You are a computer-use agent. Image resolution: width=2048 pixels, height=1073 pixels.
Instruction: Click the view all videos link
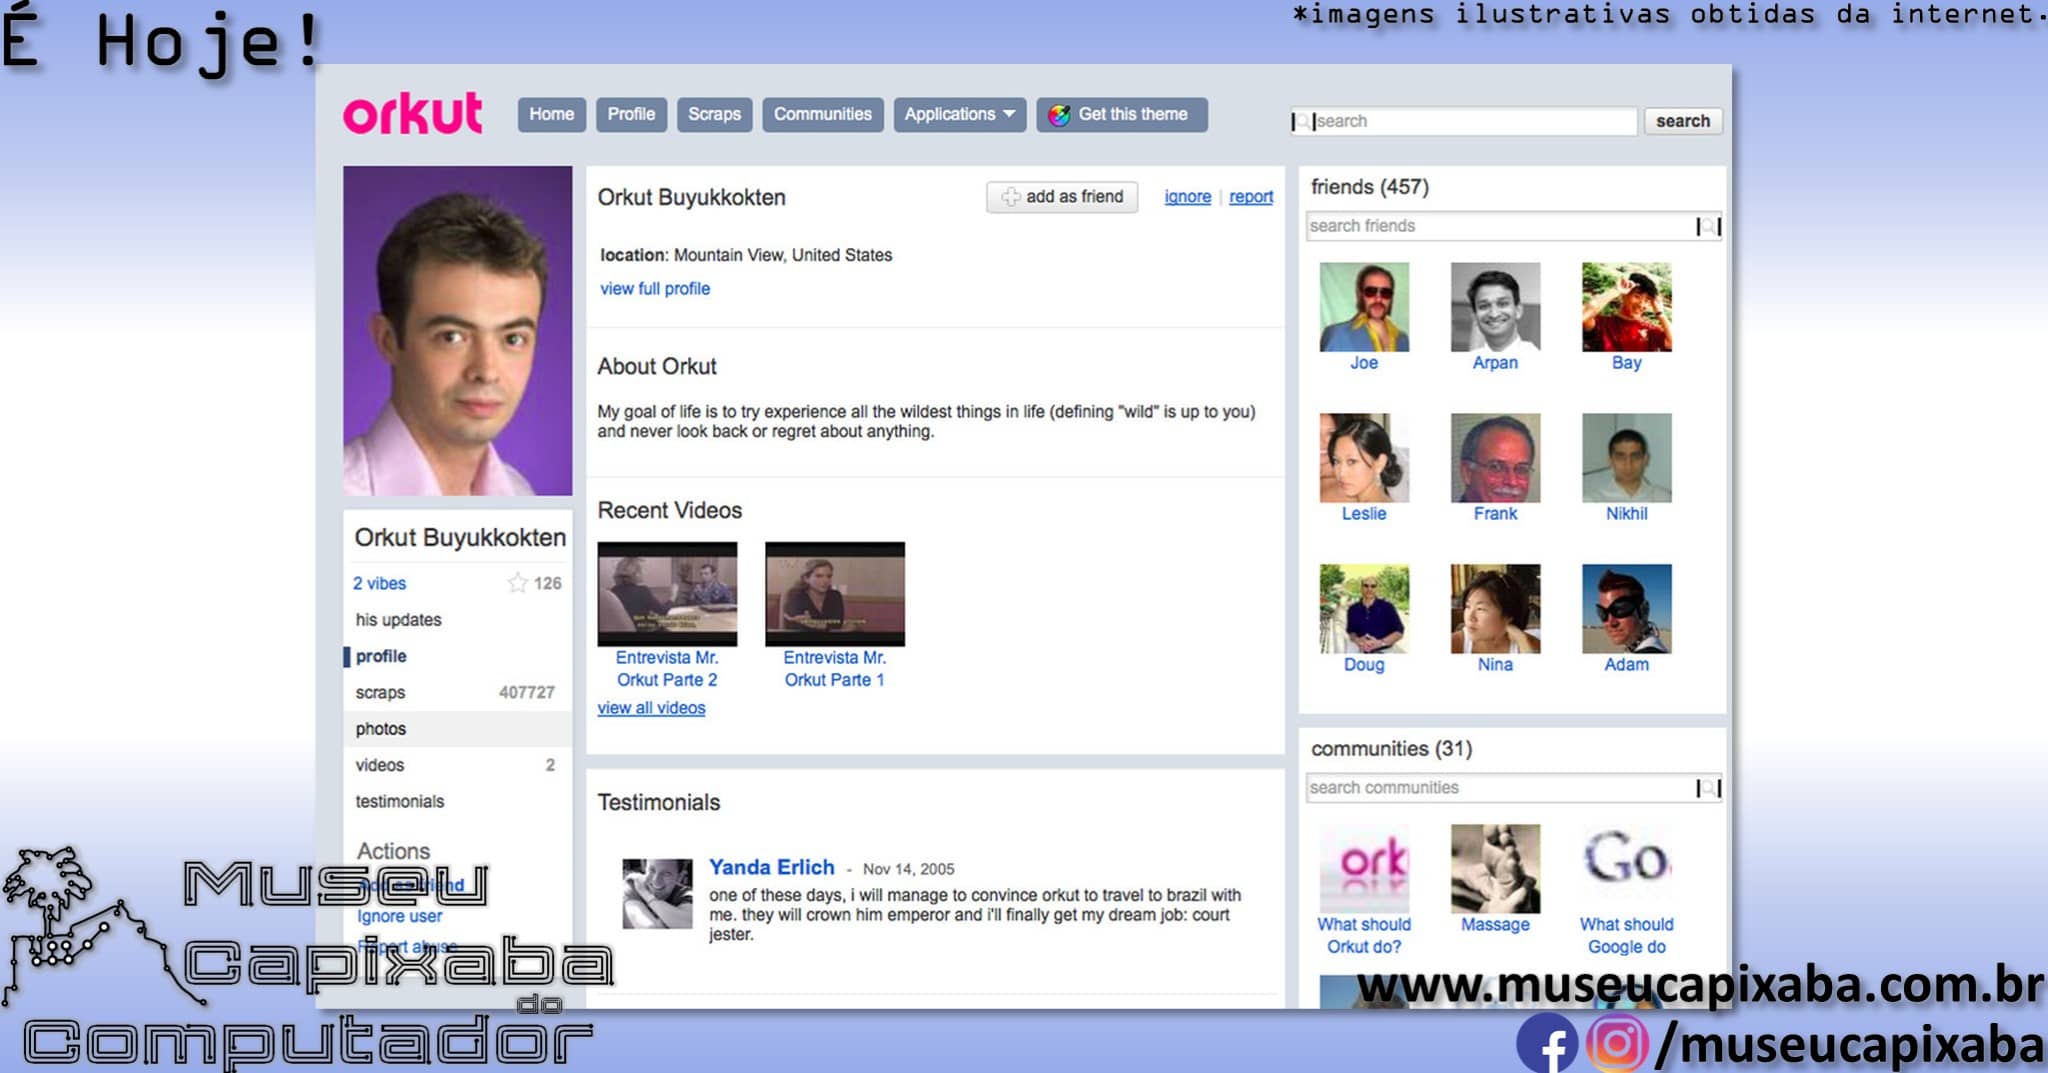point(651,708)
